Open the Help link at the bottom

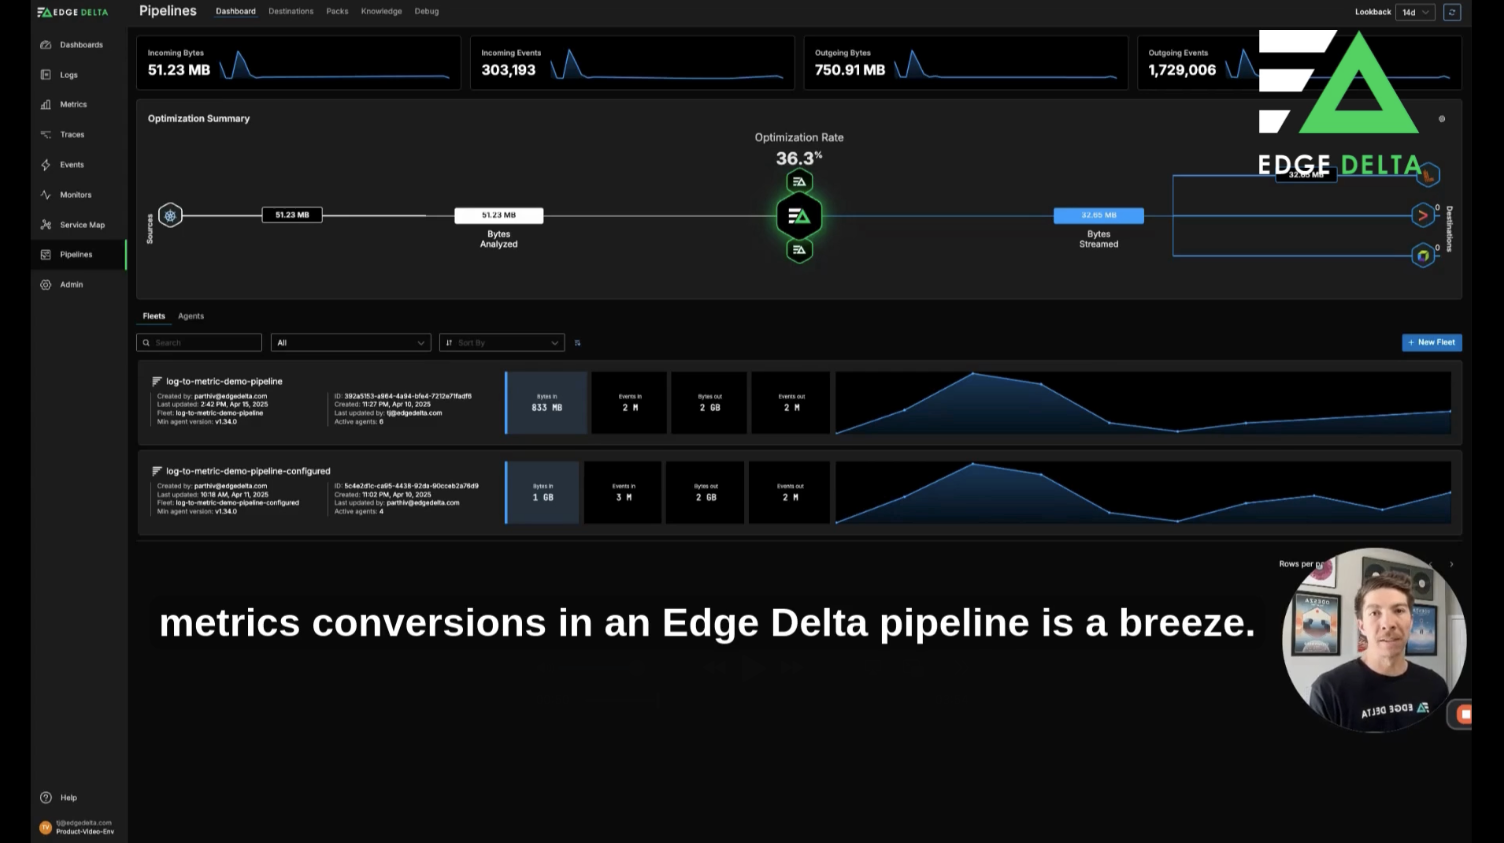(62, 797)
